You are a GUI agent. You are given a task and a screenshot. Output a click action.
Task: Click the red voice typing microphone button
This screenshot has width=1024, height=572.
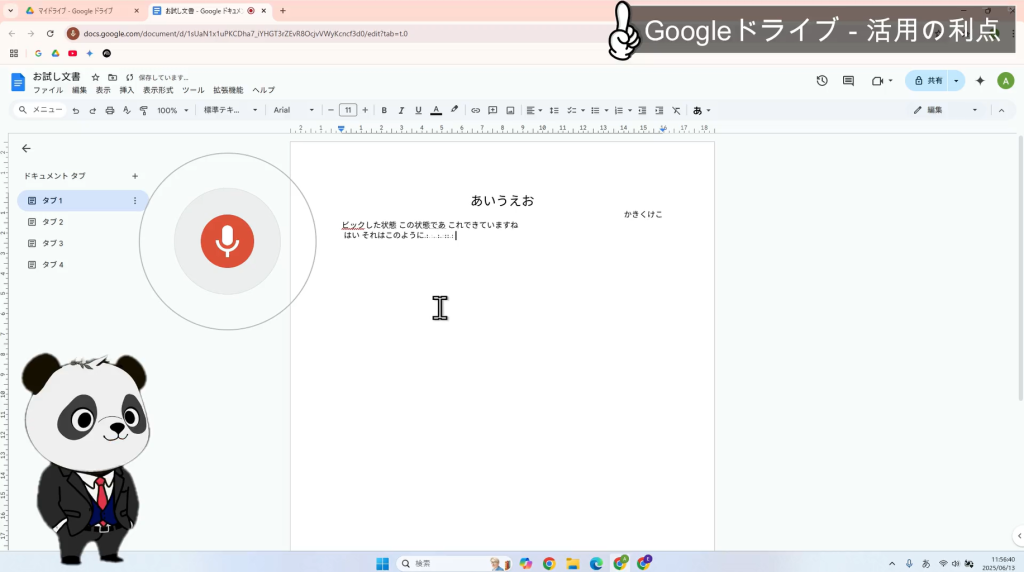coord(227,241)
